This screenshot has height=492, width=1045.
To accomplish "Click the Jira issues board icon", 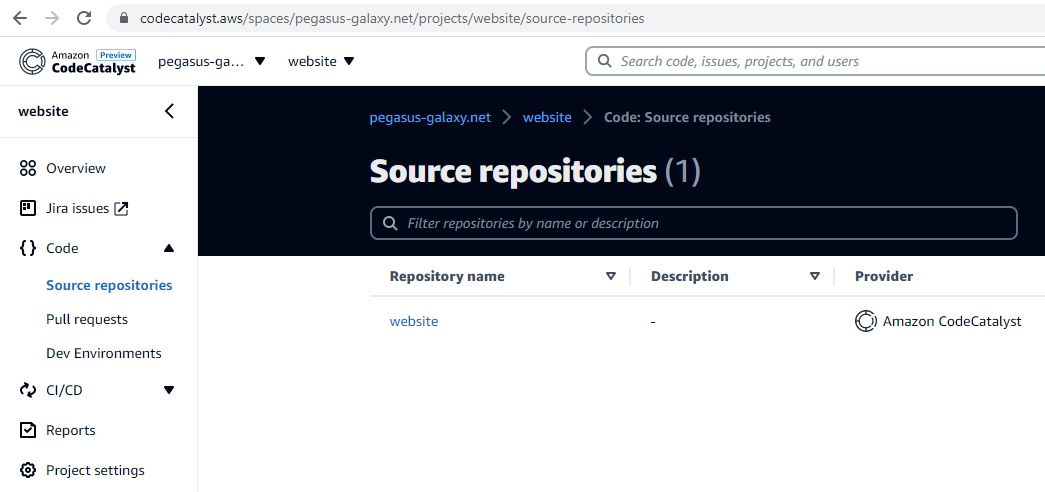I will coord(27,208).
